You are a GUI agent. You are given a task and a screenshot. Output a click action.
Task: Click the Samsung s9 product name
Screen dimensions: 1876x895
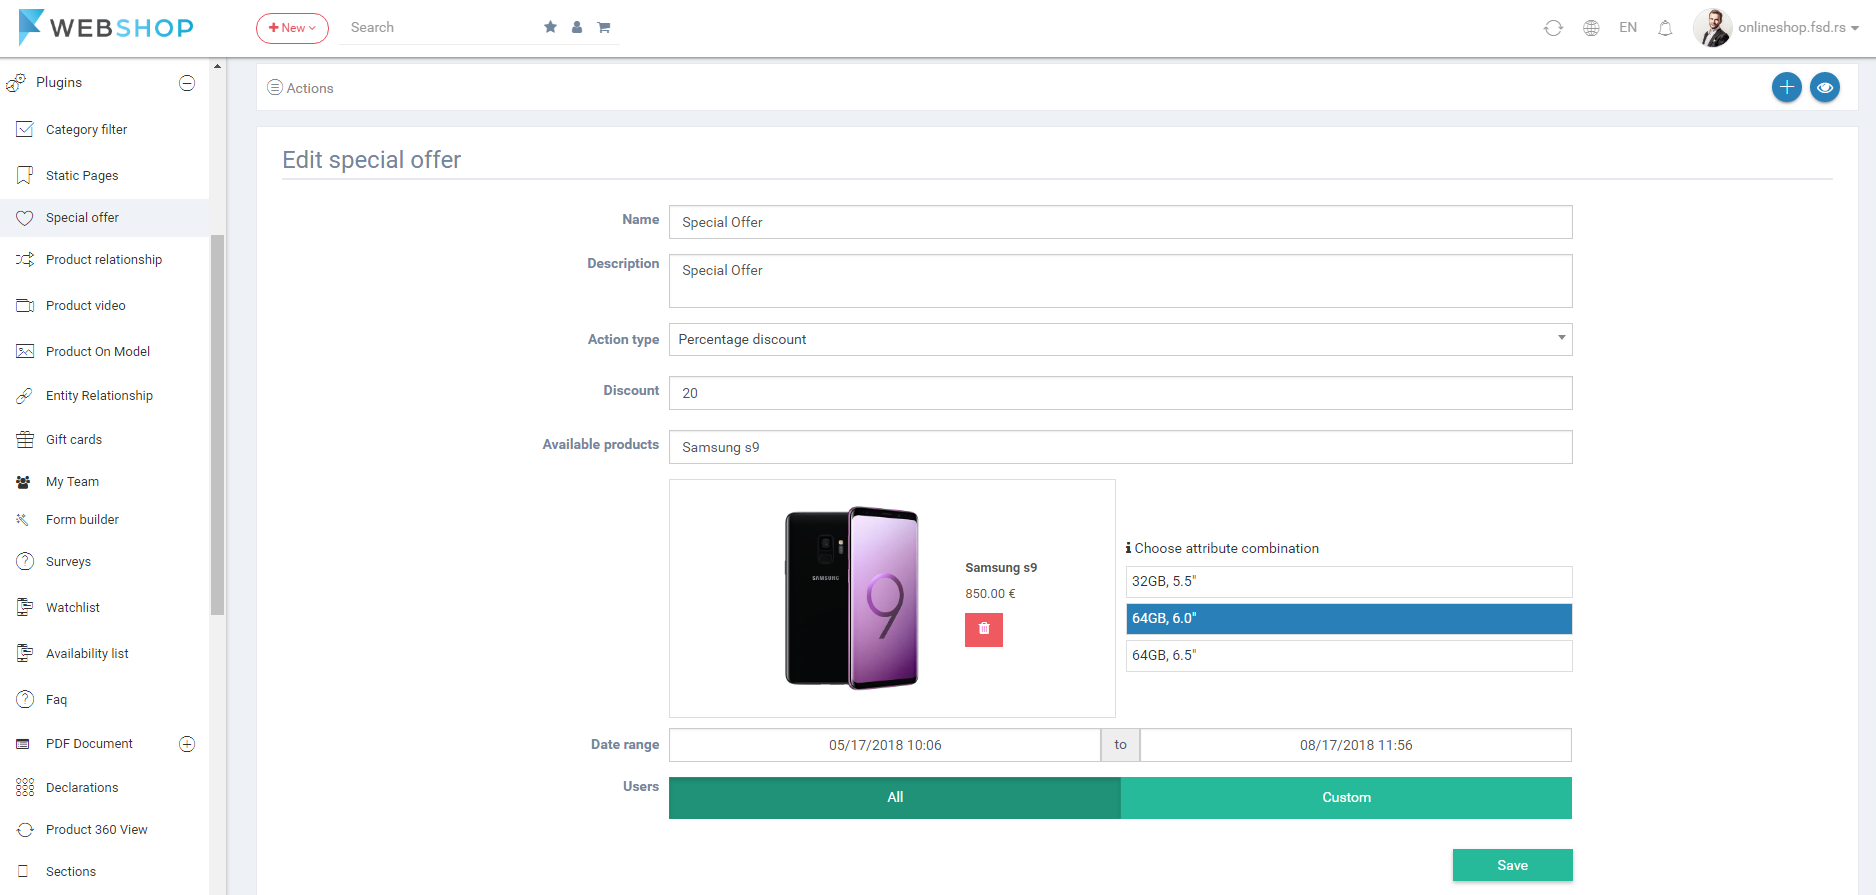point(1001,567)
